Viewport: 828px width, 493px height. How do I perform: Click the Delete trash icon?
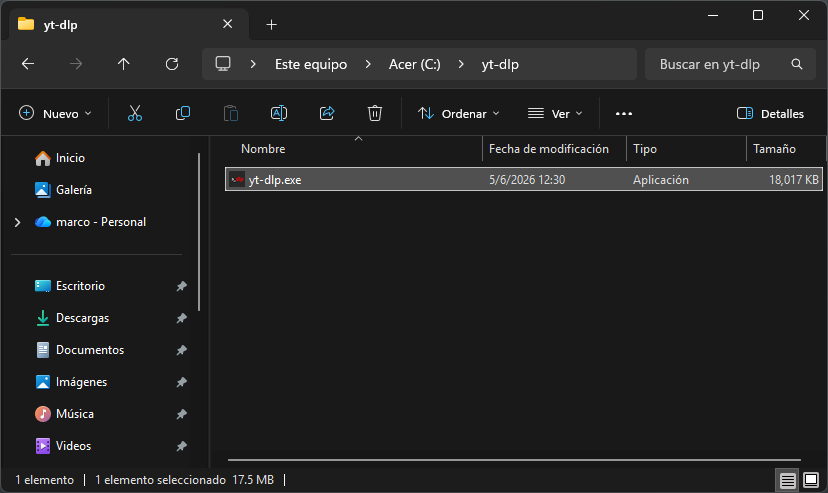click(x=375, y=113)
